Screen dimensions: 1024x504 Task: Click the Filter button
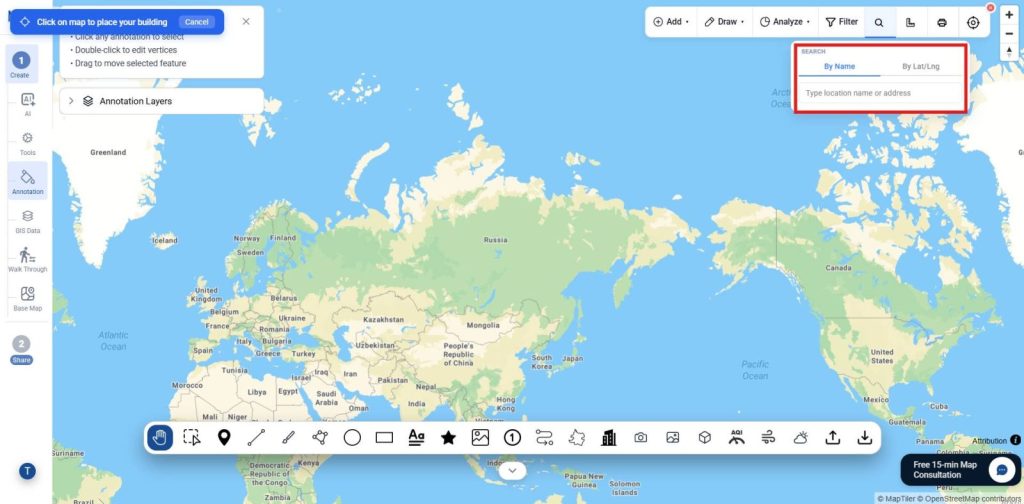click(842, 22)
